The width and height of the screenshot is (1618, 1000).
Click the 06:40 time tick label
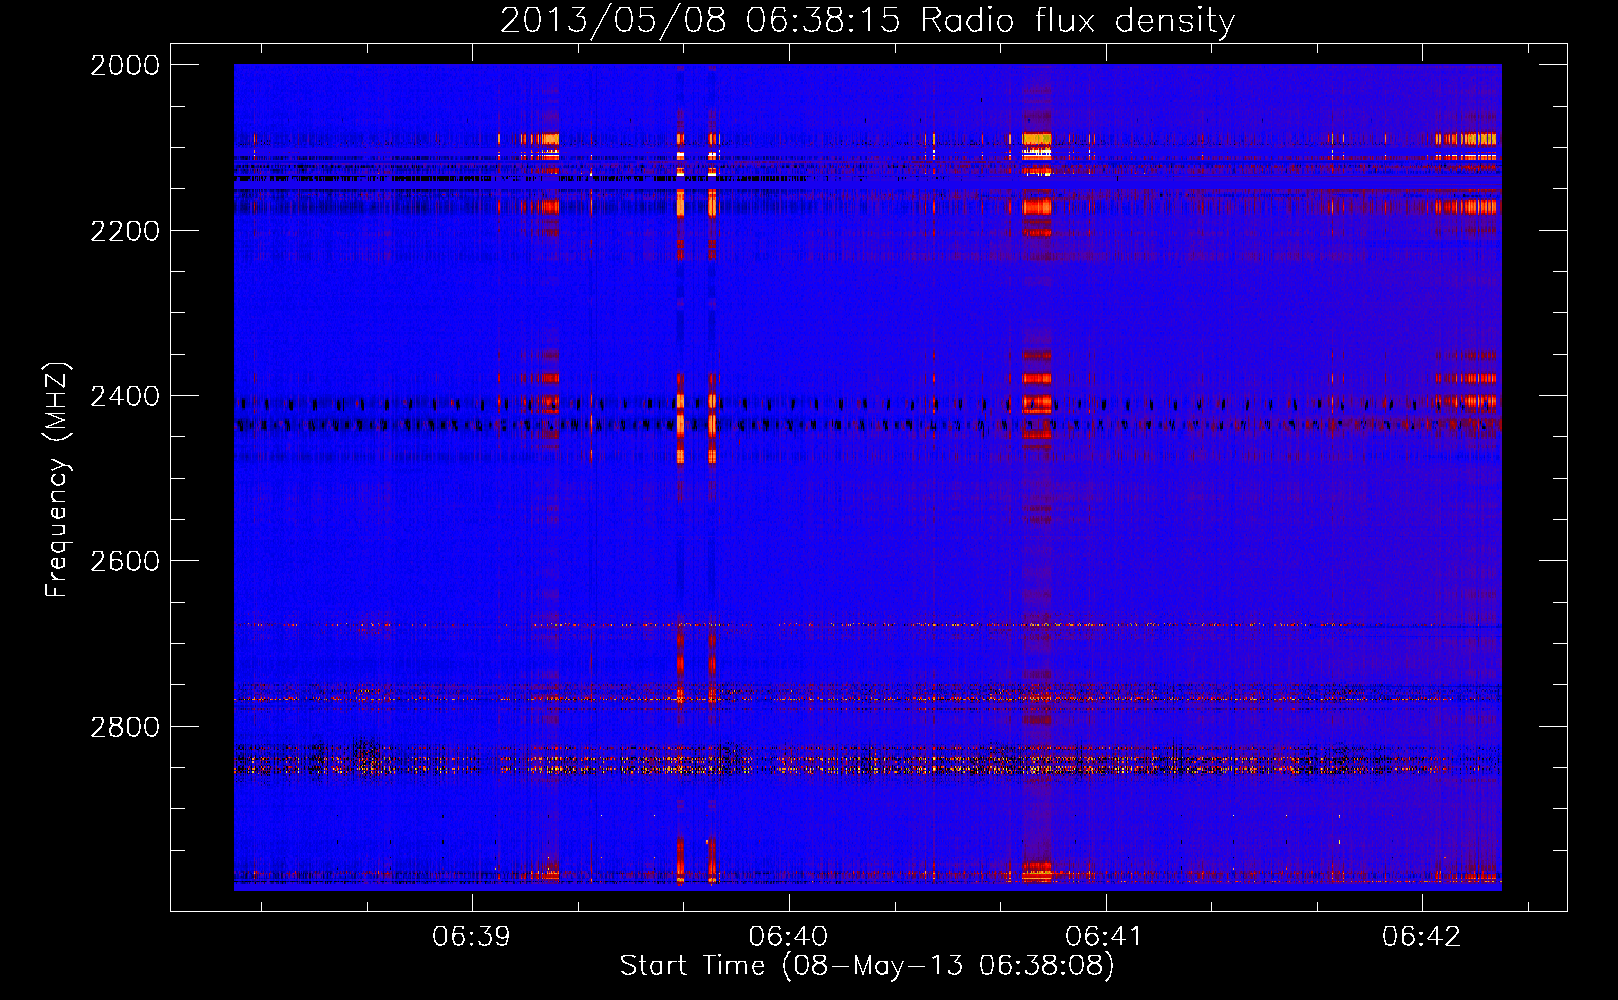(788, 937)
